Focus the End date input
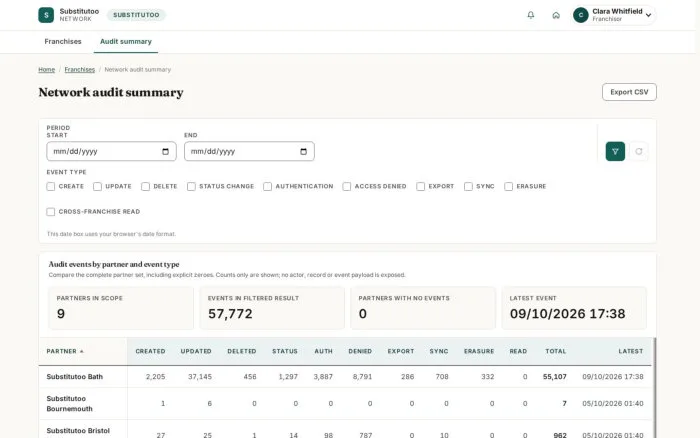This screenshot has width=700, height=438. [x=249, y=151]
